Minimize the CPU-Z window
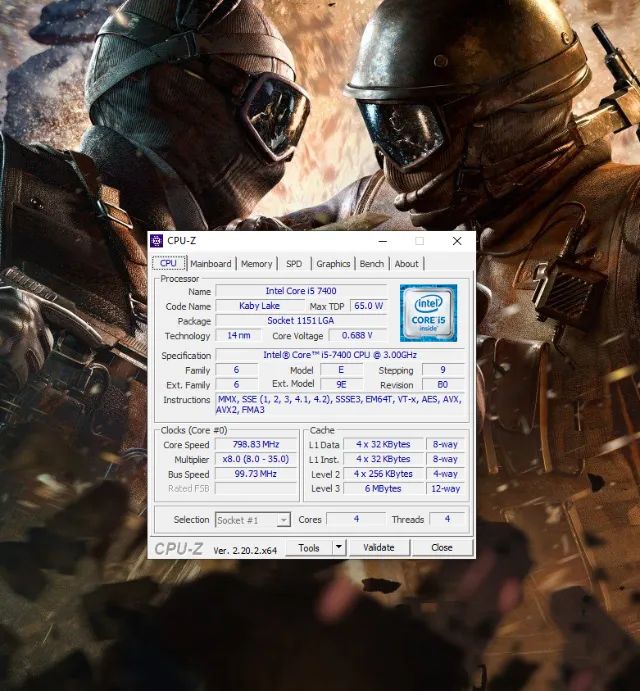640x691 pixels. tap(383, 241)
